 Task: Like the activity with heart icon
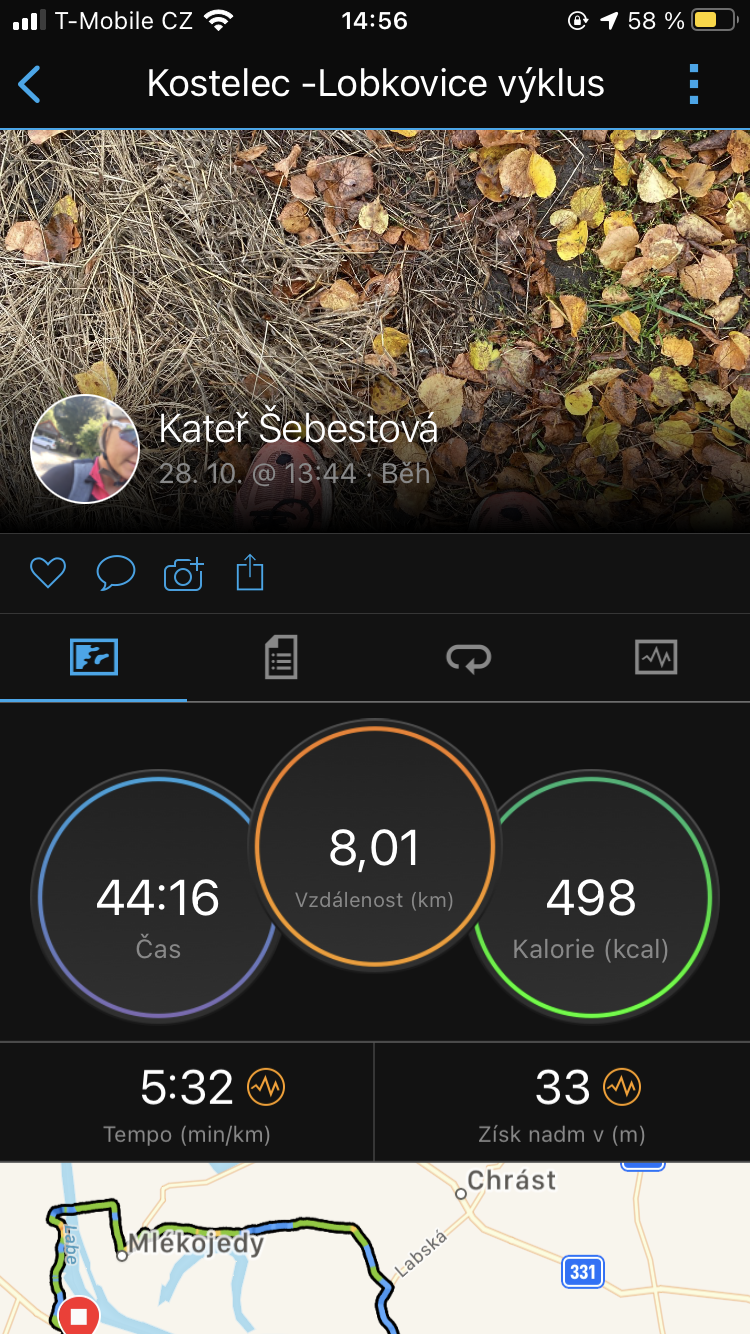click(47, 573)
